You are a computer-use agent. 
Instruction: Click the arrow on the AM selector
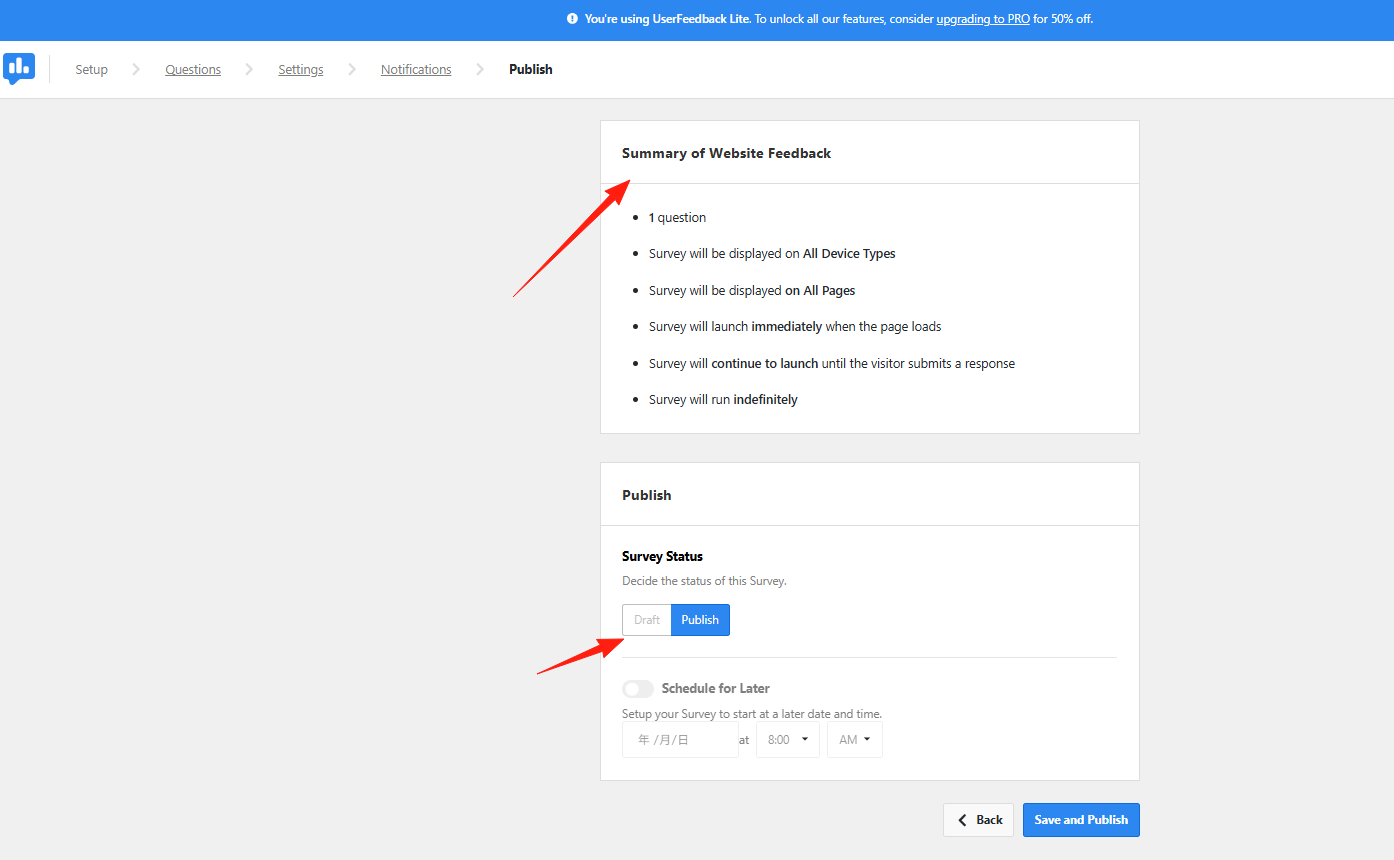[x=868, y=739]
